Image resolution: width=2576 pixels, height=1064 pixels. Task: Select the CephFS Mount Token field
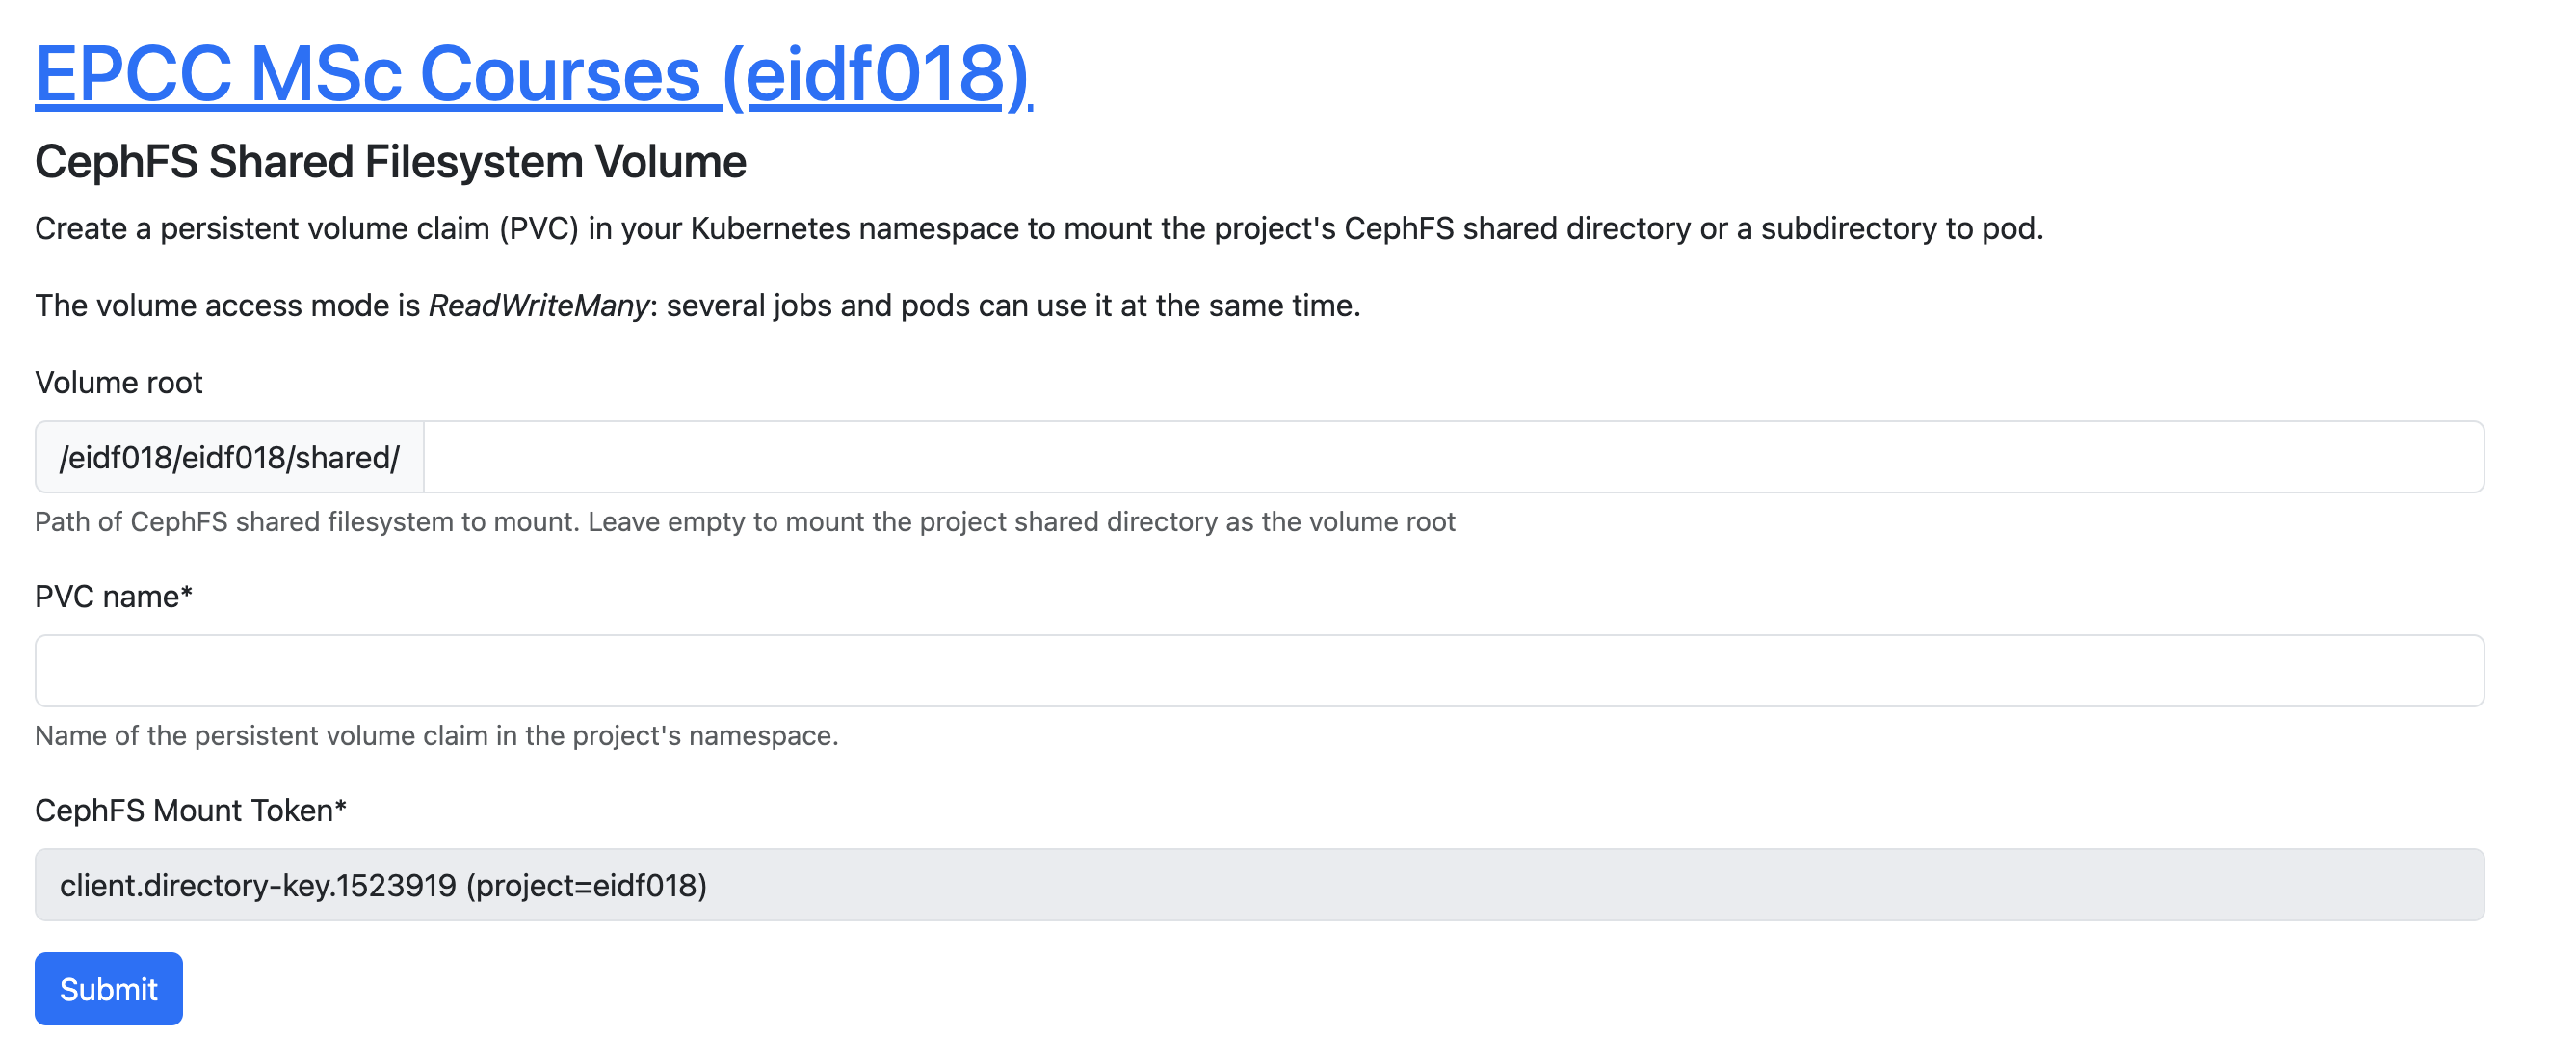1258,885
